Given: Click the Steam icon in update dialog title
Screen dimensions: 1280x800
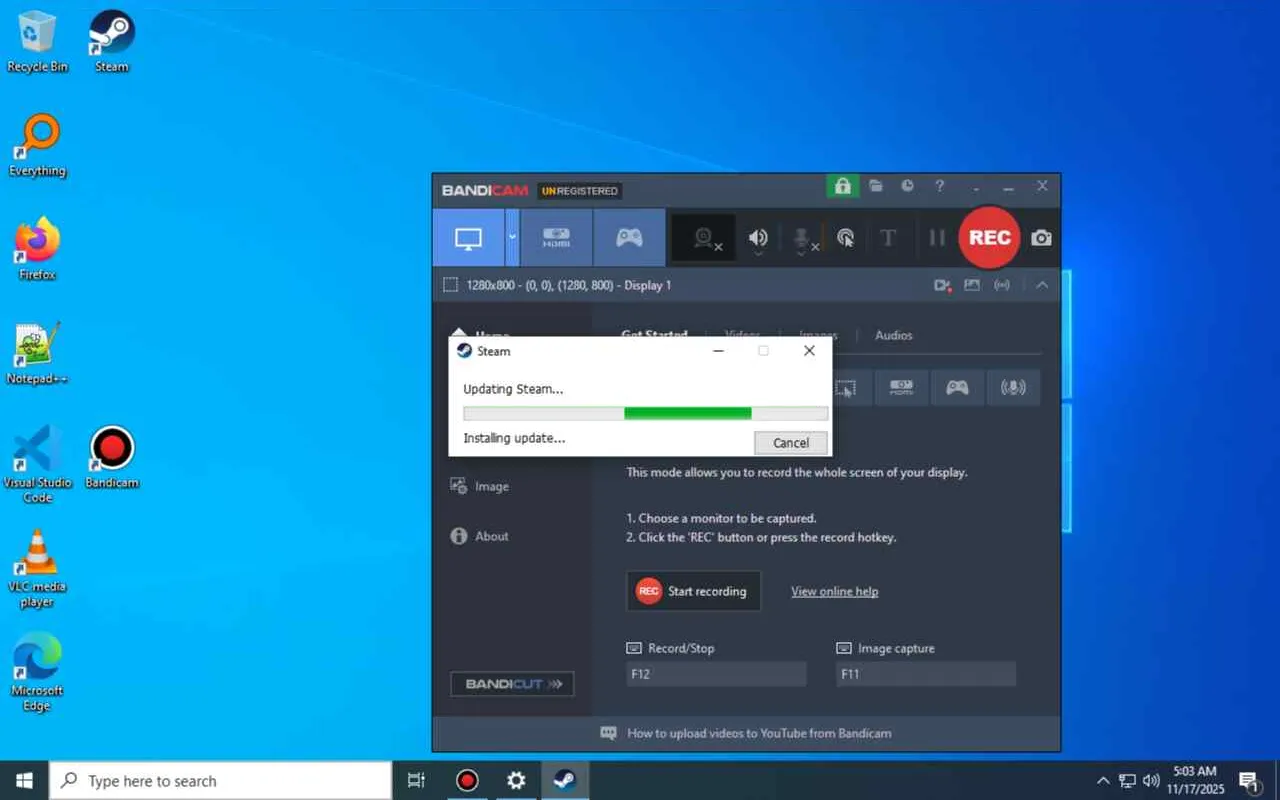Looking at the screenshot, I should pyautogui.click(x=464, y=351).
